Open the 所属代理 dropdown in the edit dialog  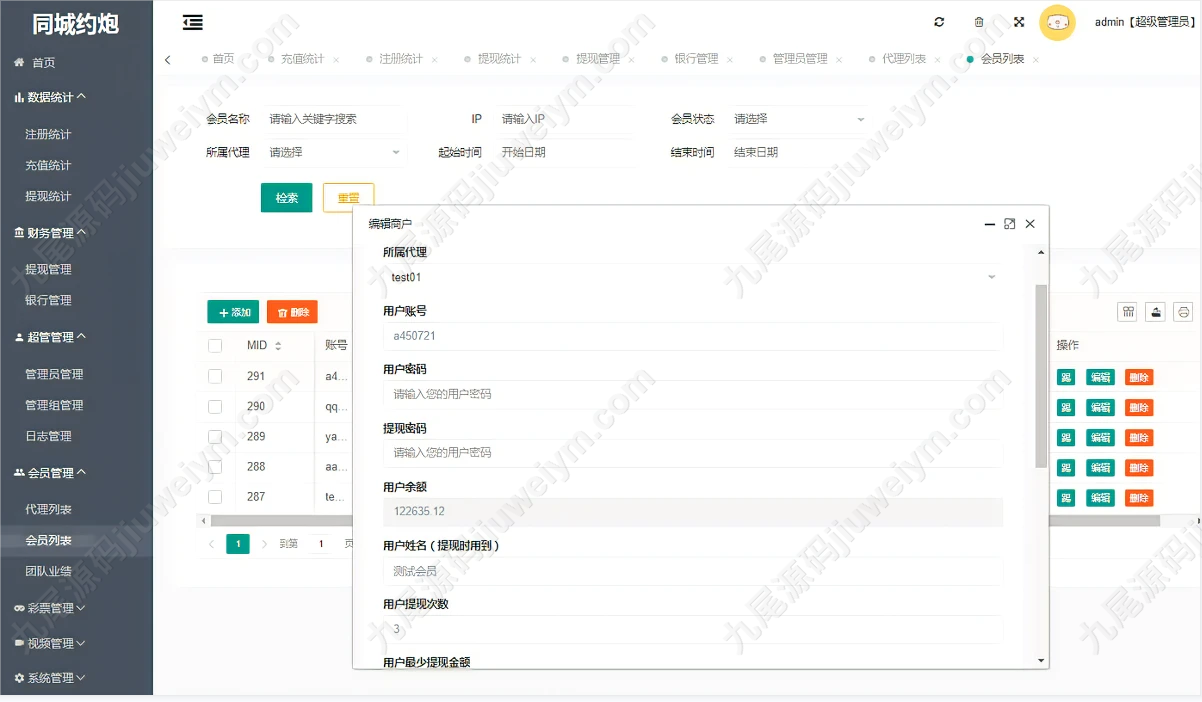click(692, 277)
